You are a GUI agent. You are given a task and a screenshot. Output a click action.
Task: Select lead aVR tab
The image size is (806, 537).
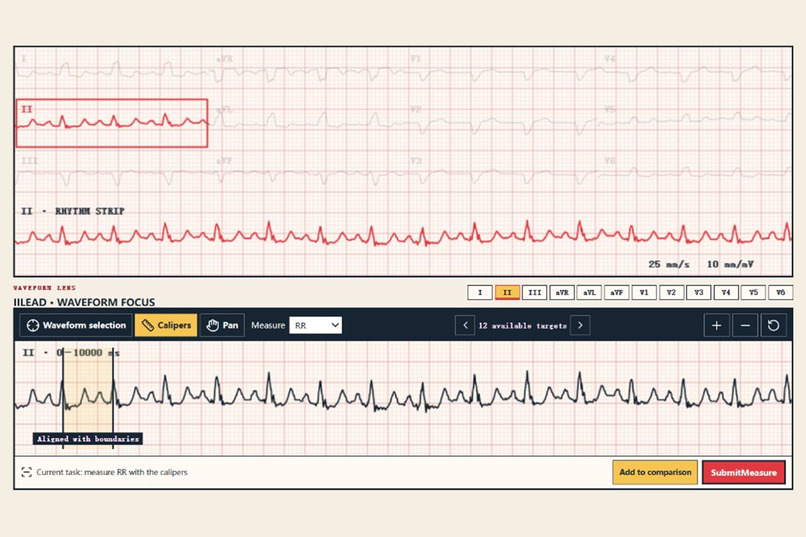pyautogui.click(x=562, y=292)
